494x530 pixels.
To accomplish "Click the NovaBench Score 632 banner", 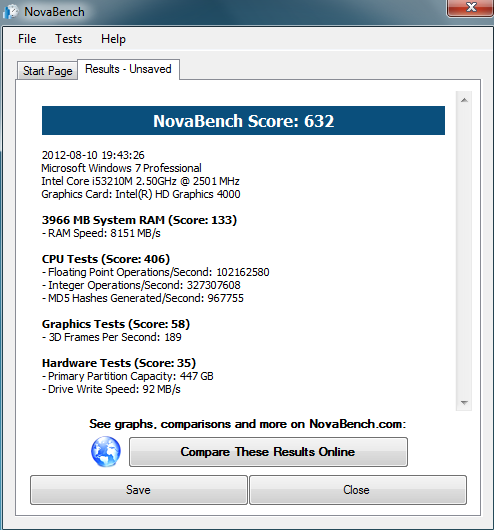I will tap(243, 121).
